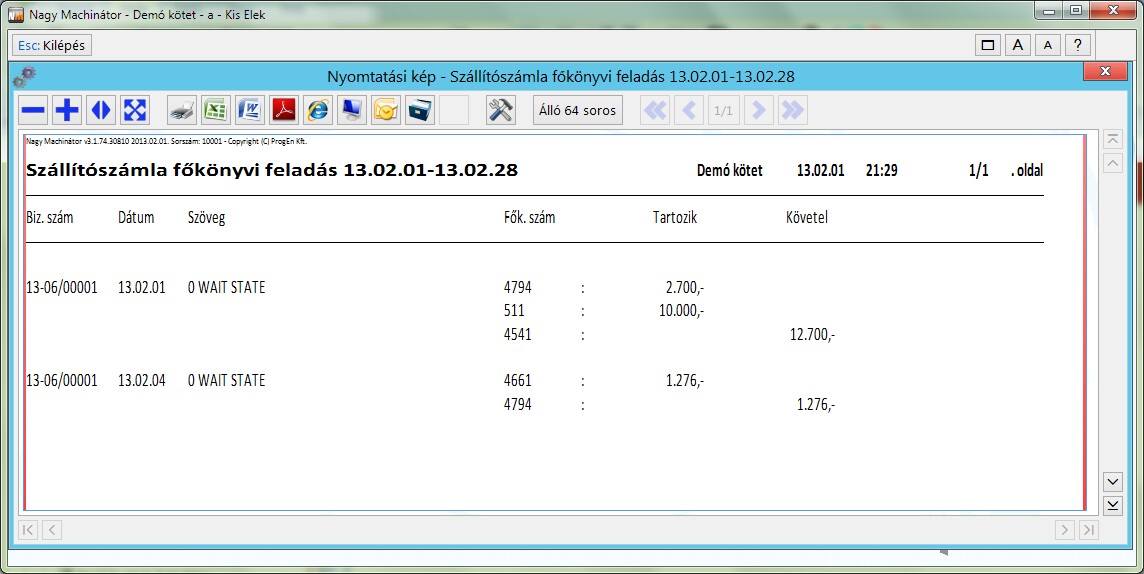The image size is (1144, 574).
Task: Click amount 1.276,- in Tartozik column
Action: tap(685, 381)
